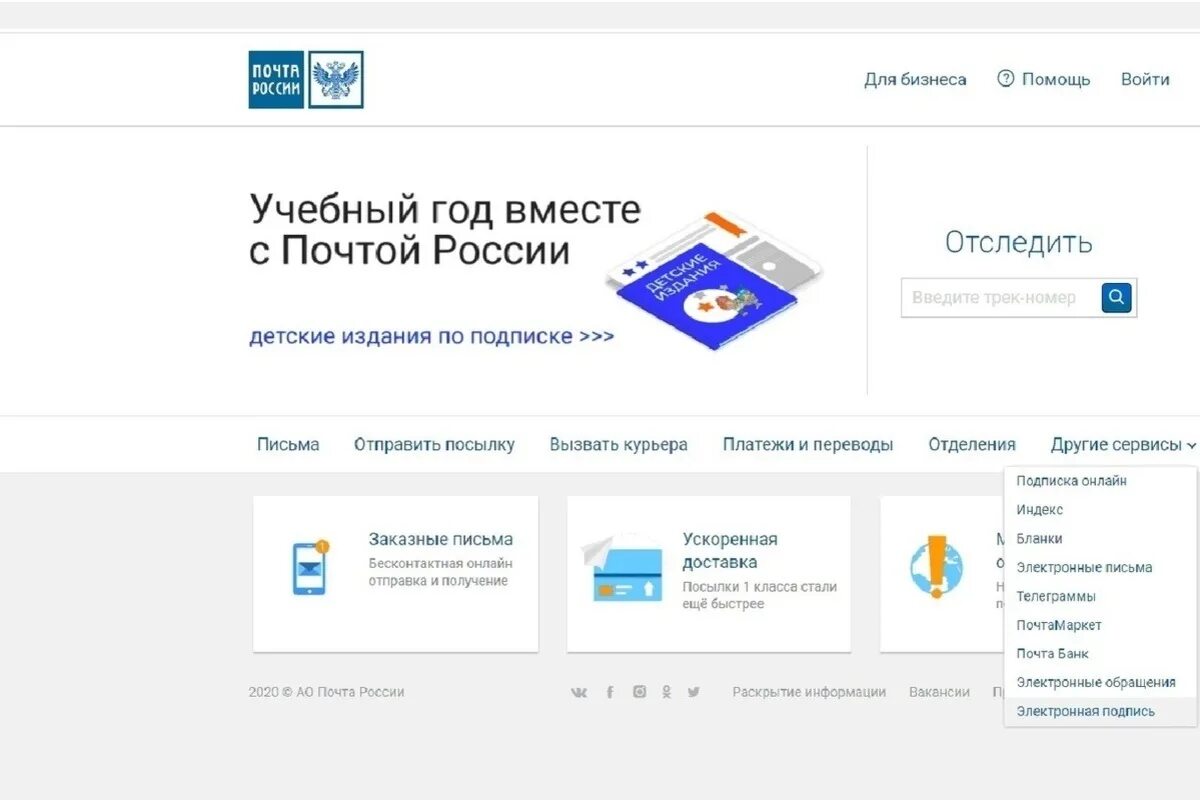This screenshot has width=1200, height=800.
Task: Click the help question mark icon
Action: [1006, 78]
